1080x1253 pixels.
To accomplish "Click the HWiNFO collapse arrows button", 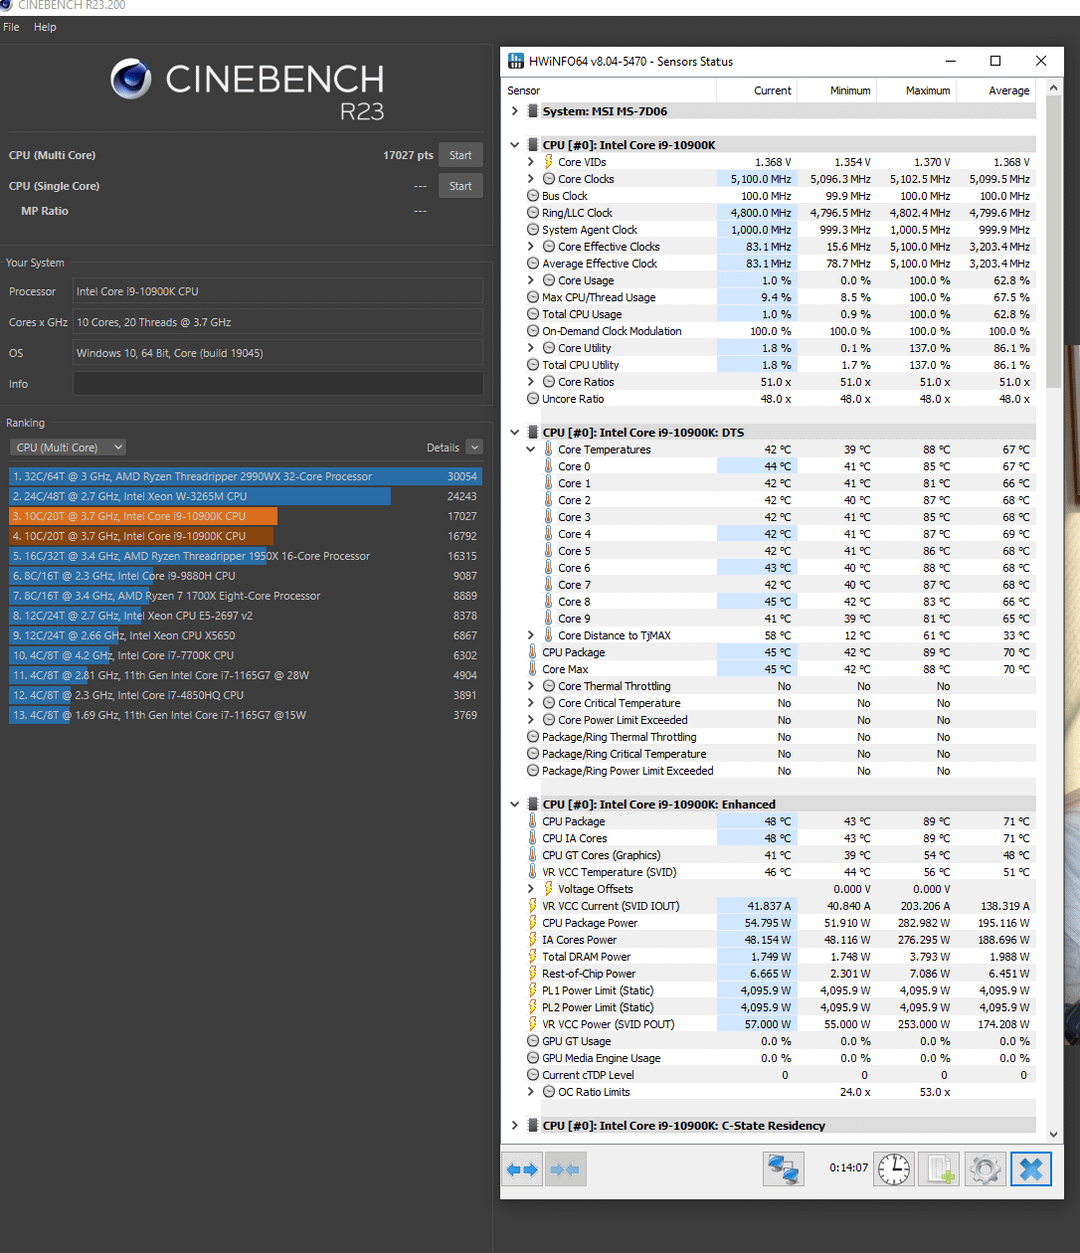I will [565, 1169].
